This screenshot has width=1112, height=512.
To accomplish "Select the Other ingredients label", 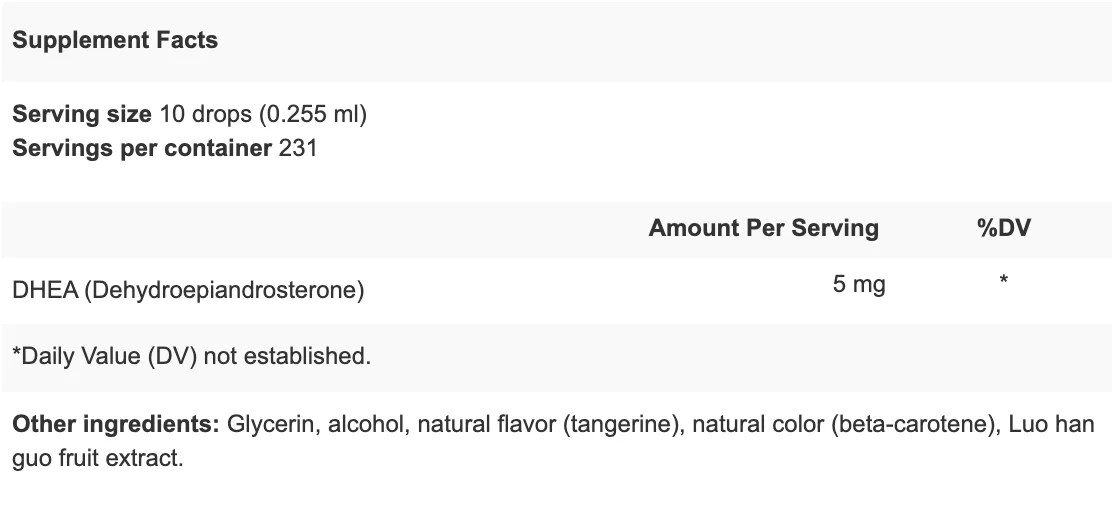I will tap(116, 424).
